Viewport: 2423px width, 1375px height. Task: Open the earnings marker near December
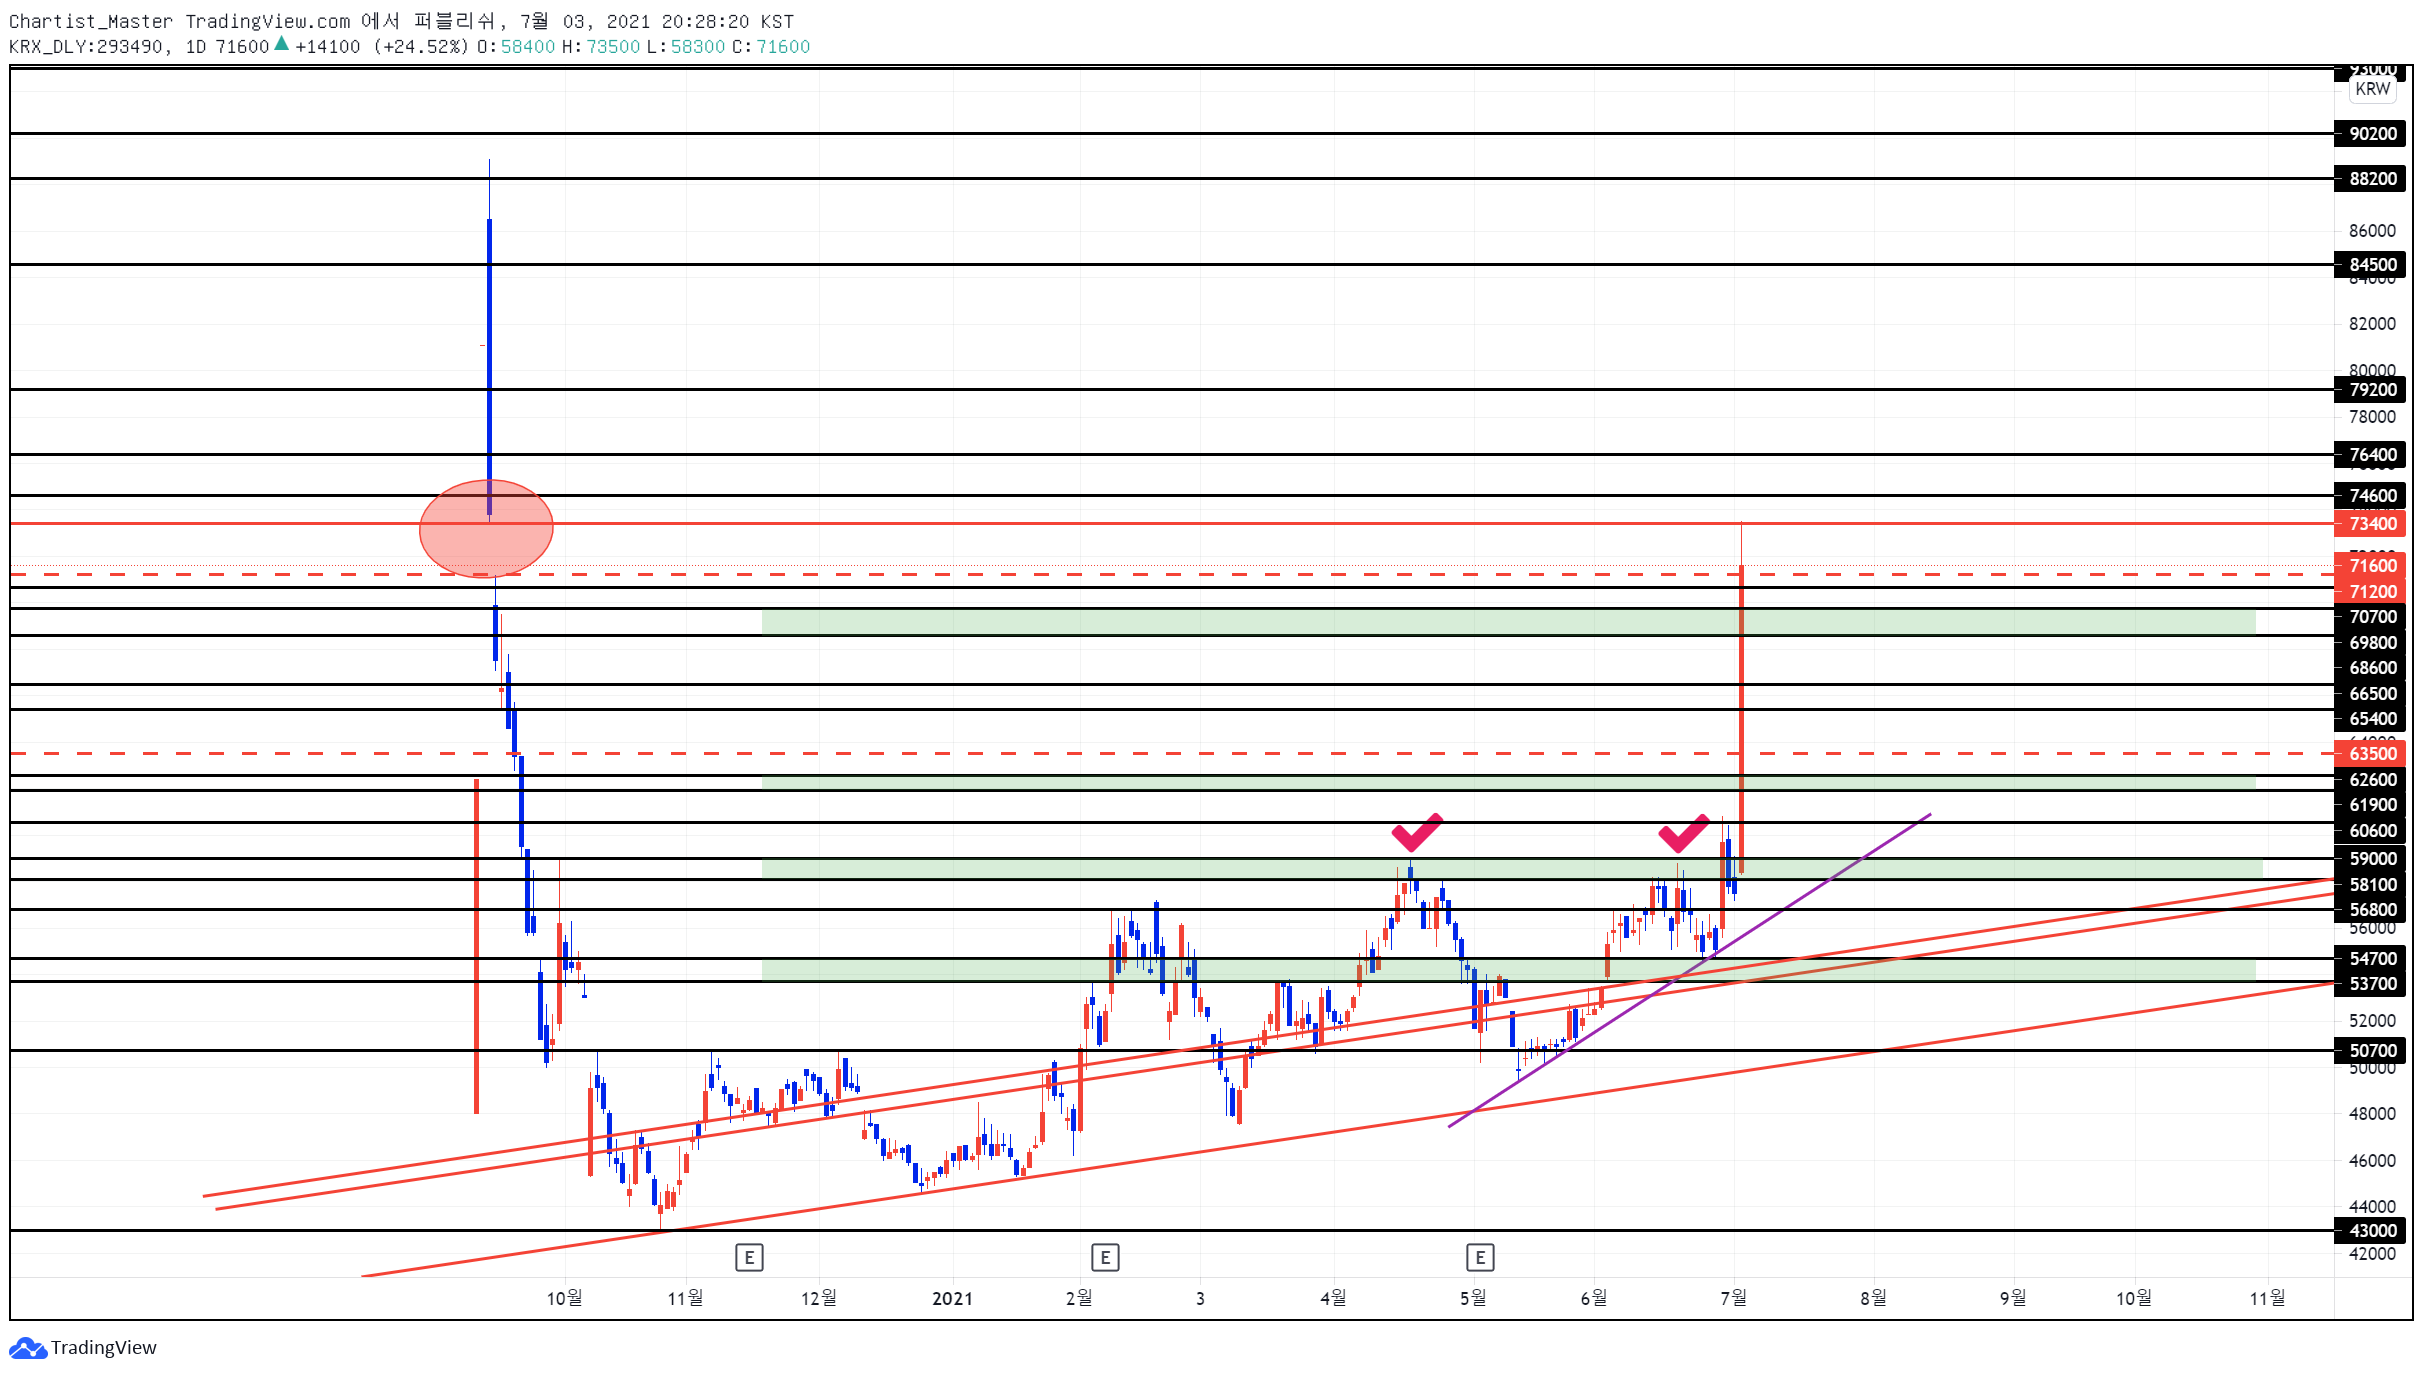coord(749,1257)
